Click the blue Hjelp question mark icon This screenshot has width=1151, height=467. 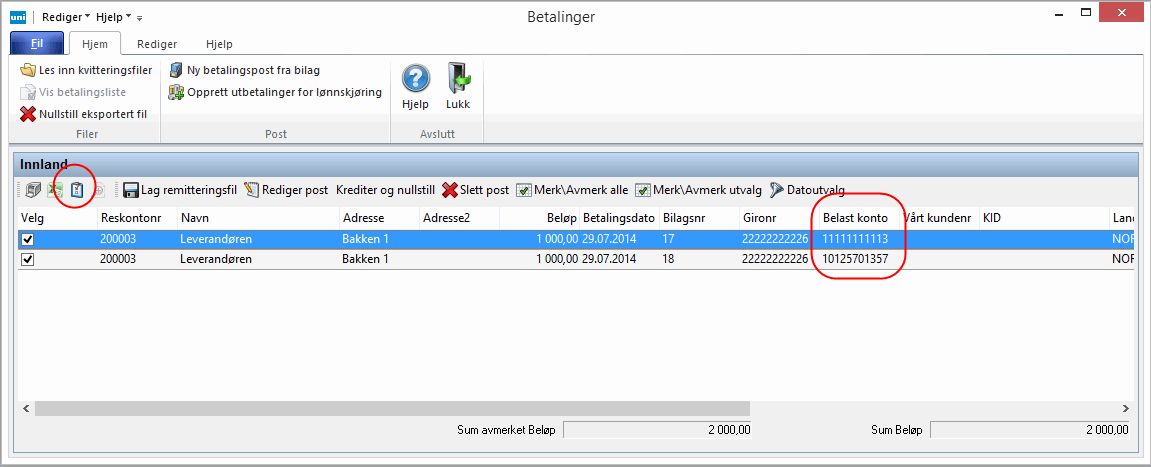point(415,77)
